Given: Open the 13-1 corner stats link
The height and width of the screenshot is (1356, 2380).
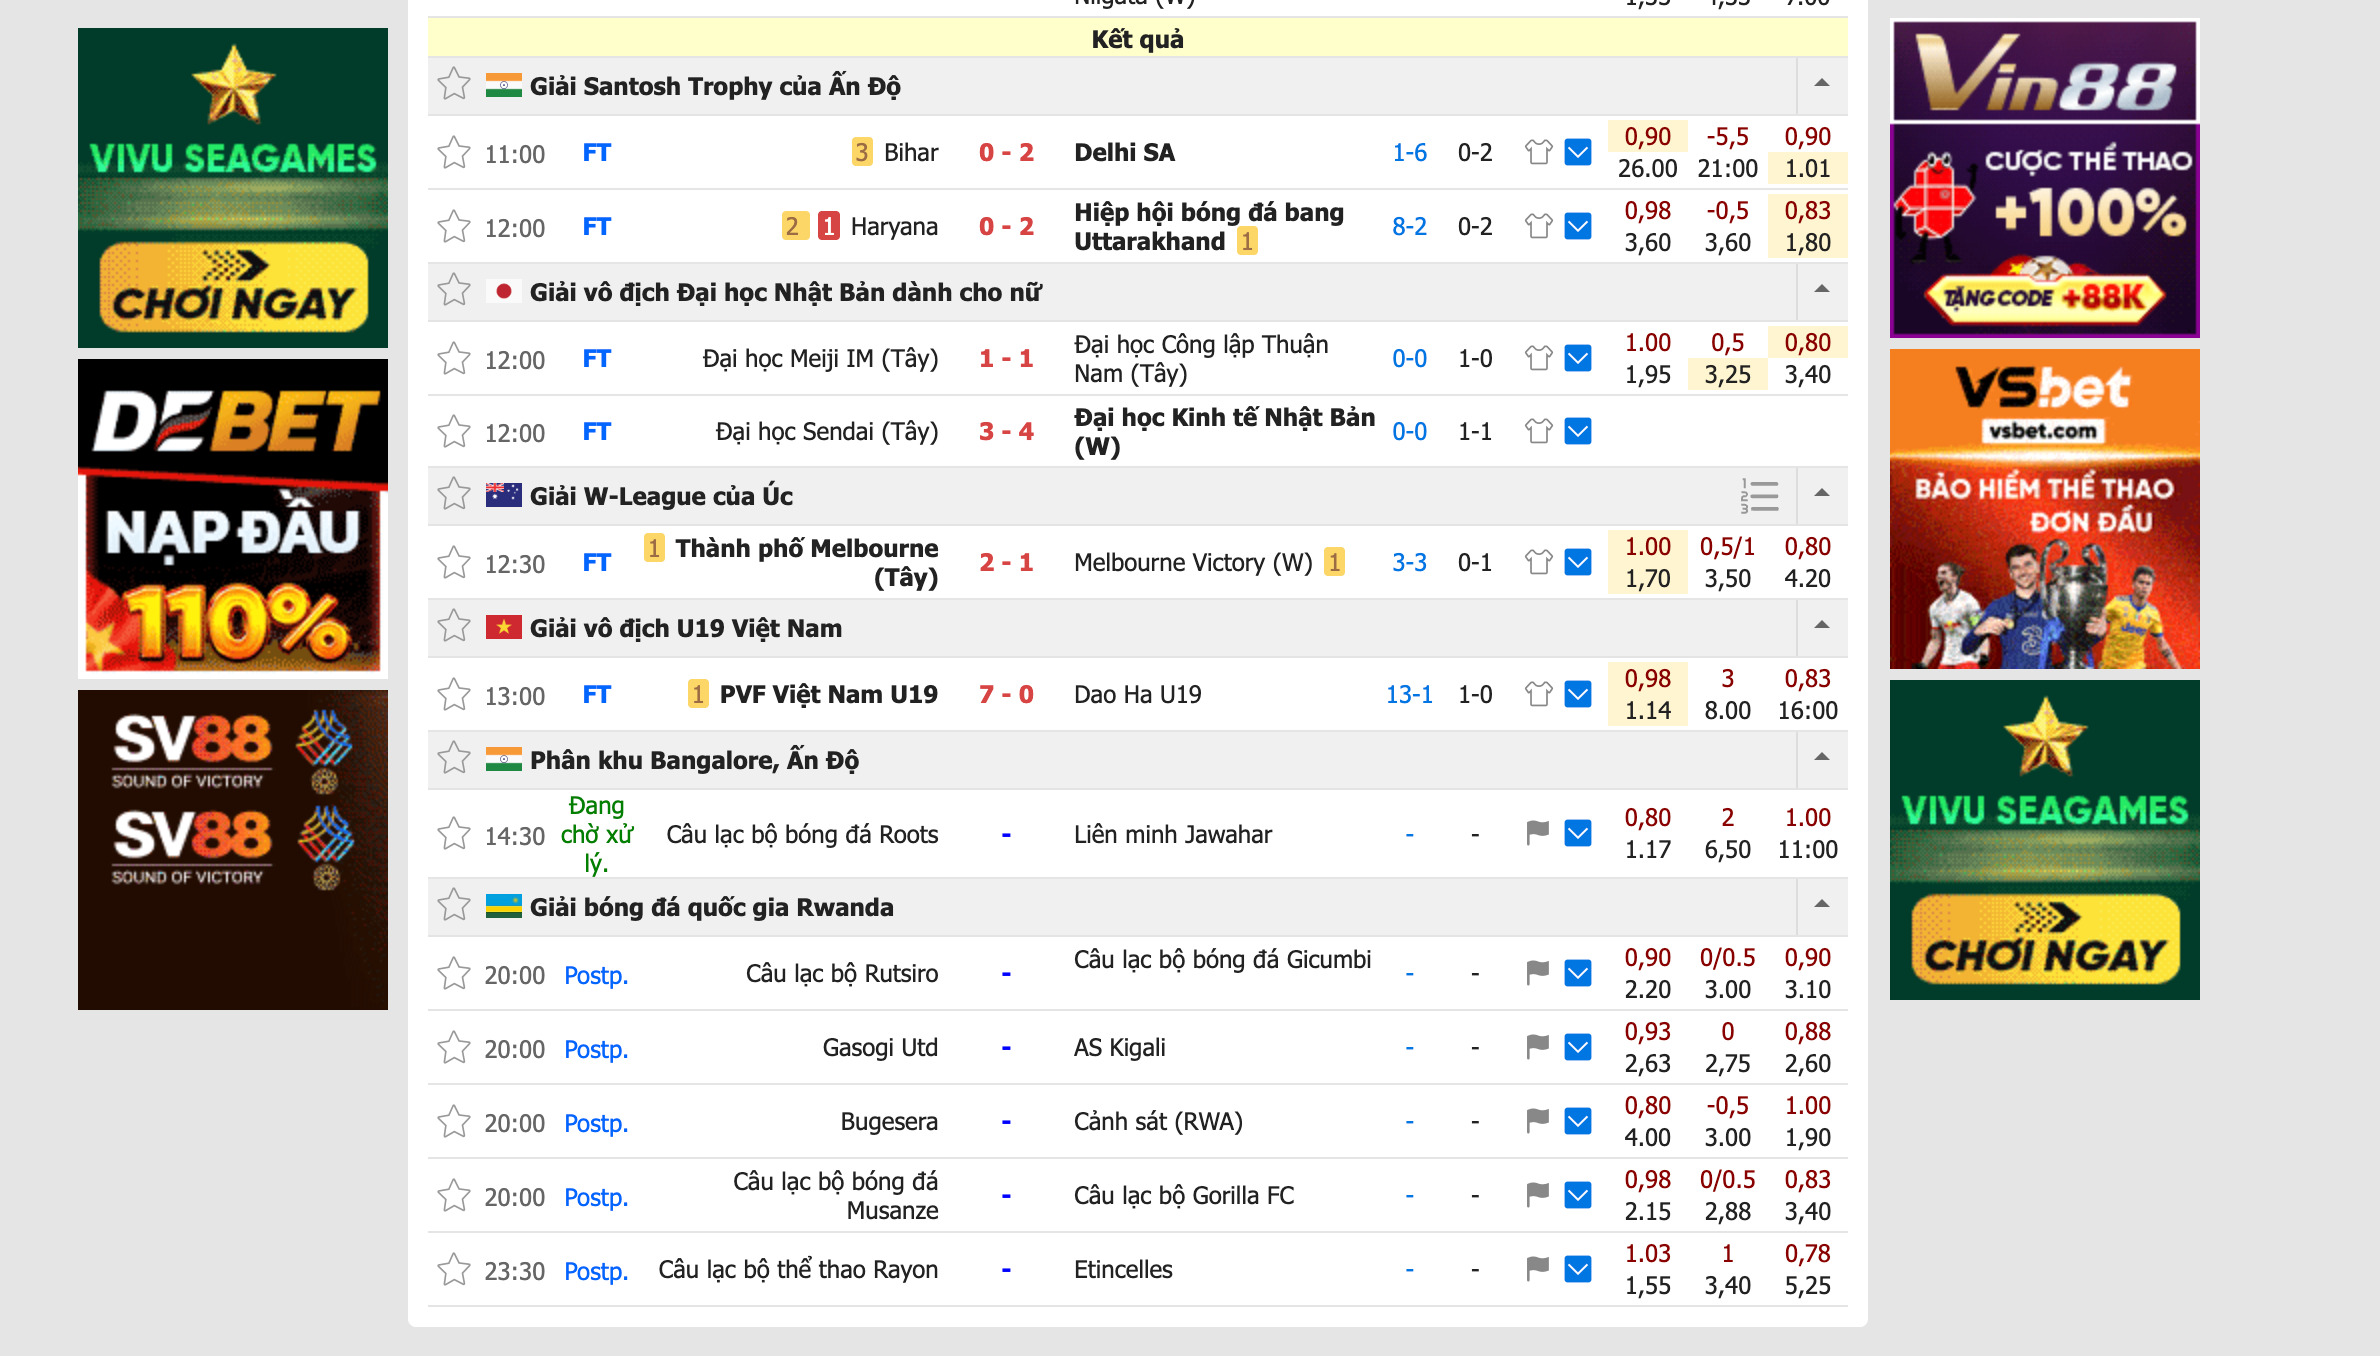Looking at the screenshot, I should pos(1409,694).
